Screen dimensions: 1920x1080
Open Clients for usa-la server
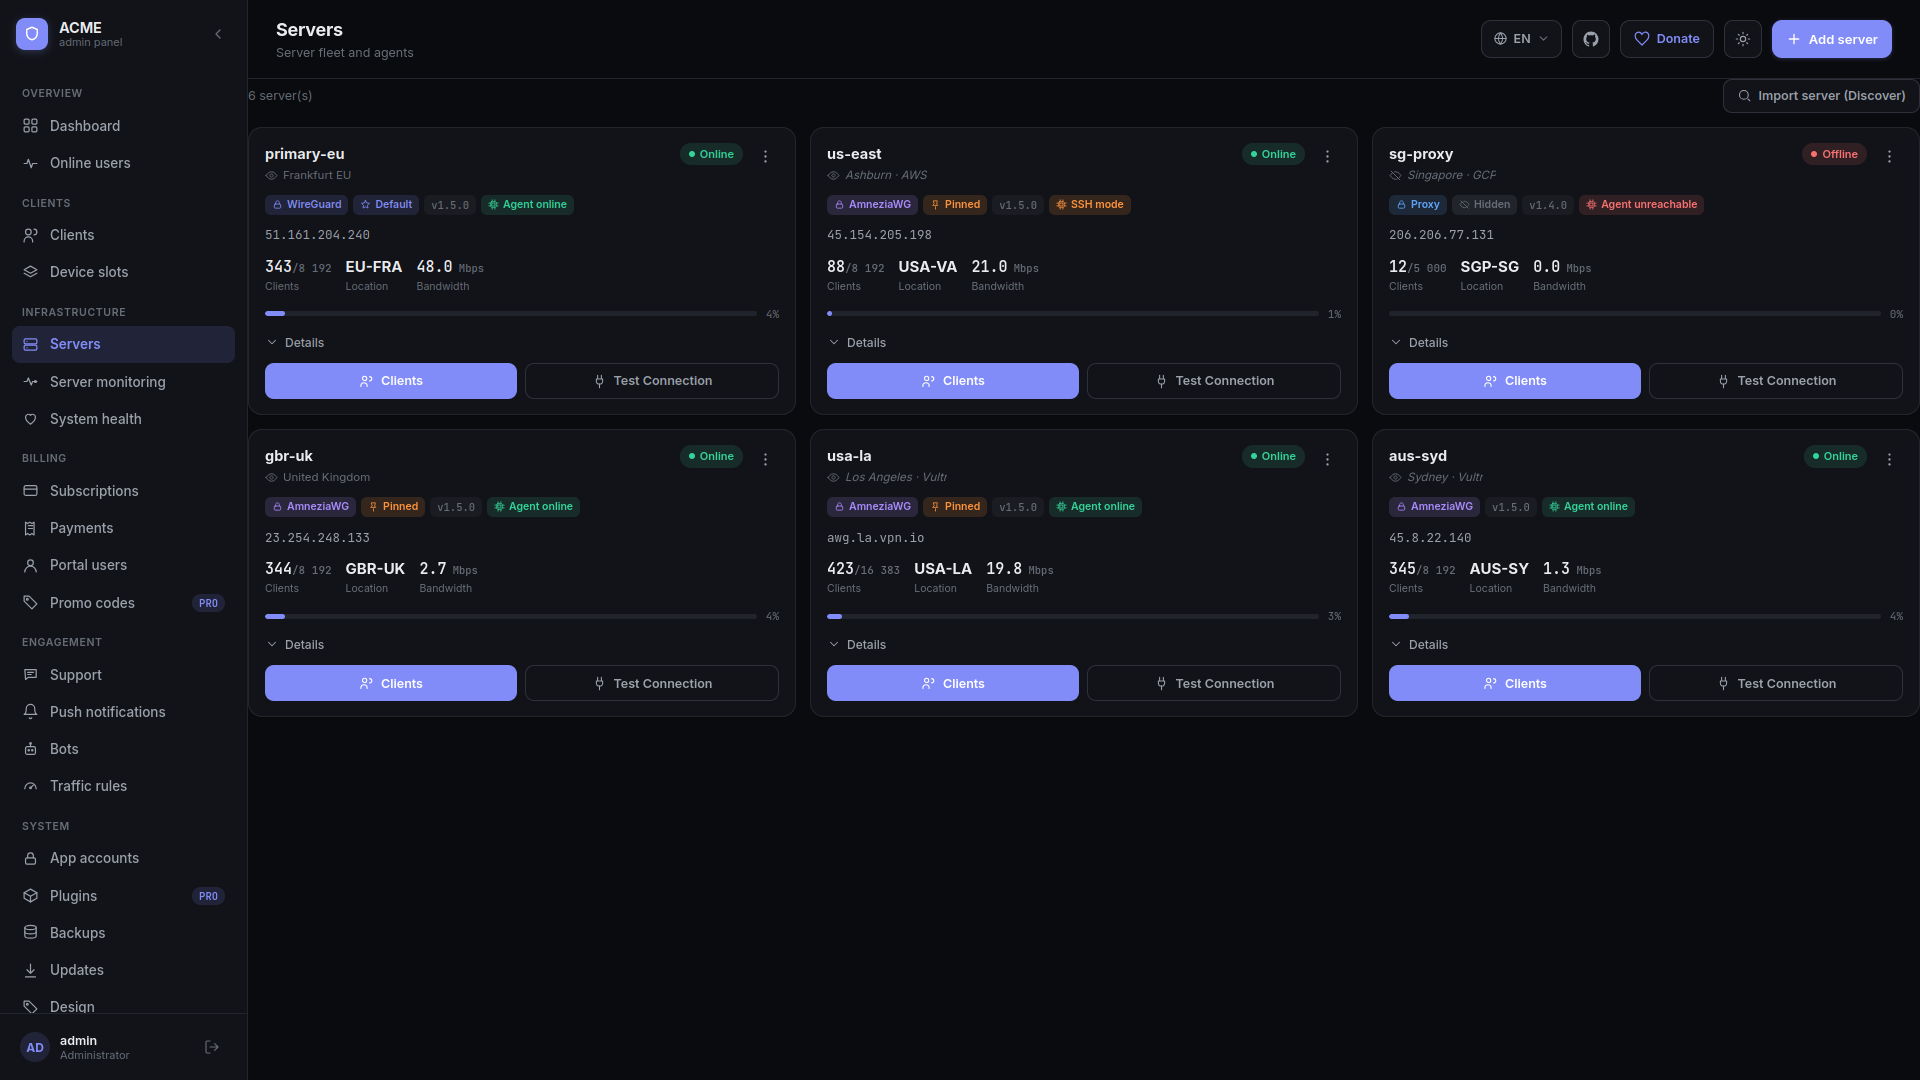click(953, 683)
